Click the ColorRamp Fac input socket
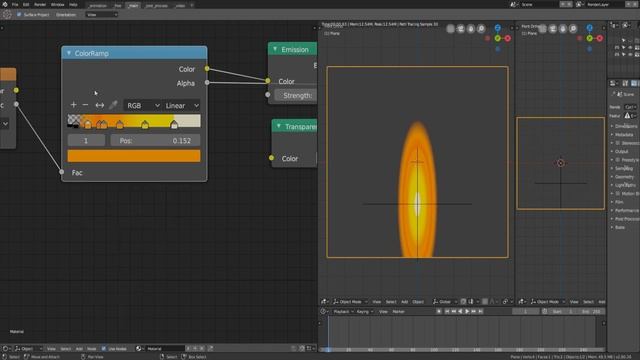 tap(62, 172)
